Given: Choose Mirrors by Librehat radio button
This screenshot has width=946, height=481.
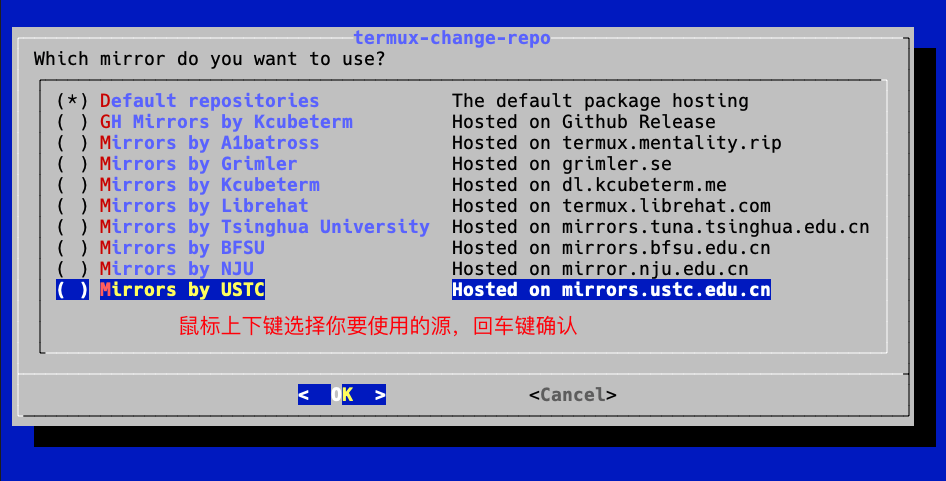Looking at the screenshot, I should (72, 206).
